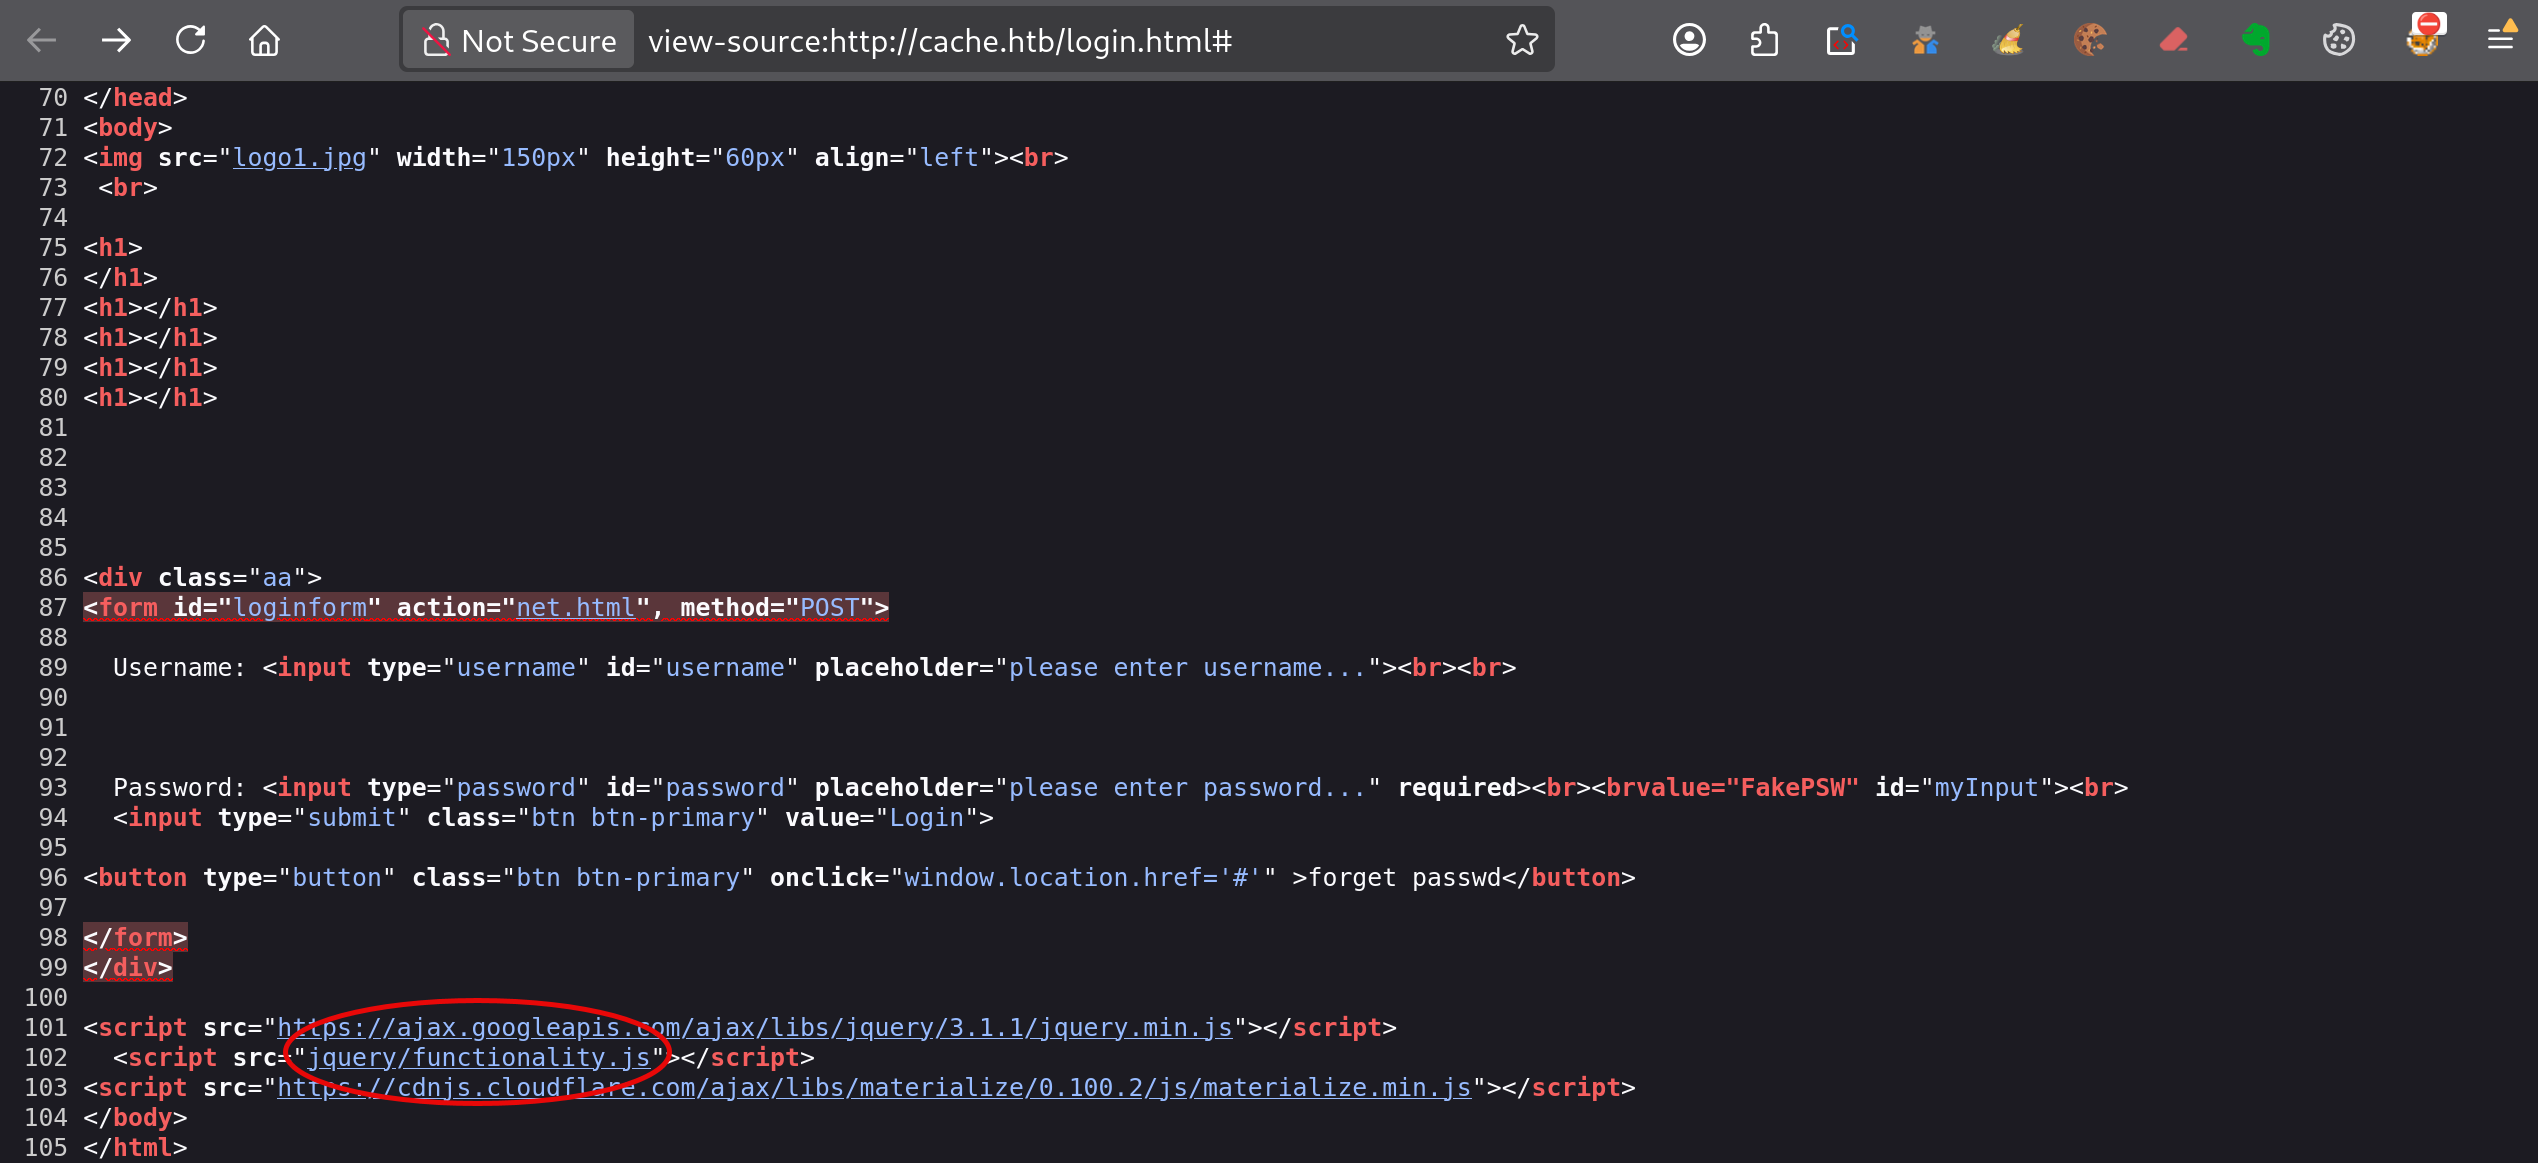
Task: Click the "forget passwd" button text in source
Action: (x=1404, y=878)
